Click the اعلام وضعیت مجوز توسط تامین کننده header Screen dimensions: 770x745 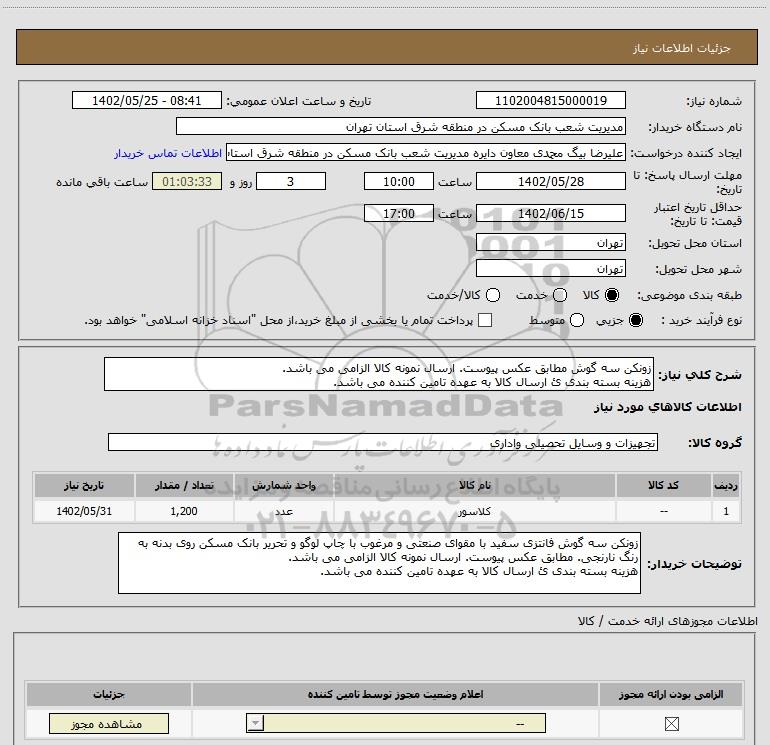pyautogui.click(x=395, y=694)
